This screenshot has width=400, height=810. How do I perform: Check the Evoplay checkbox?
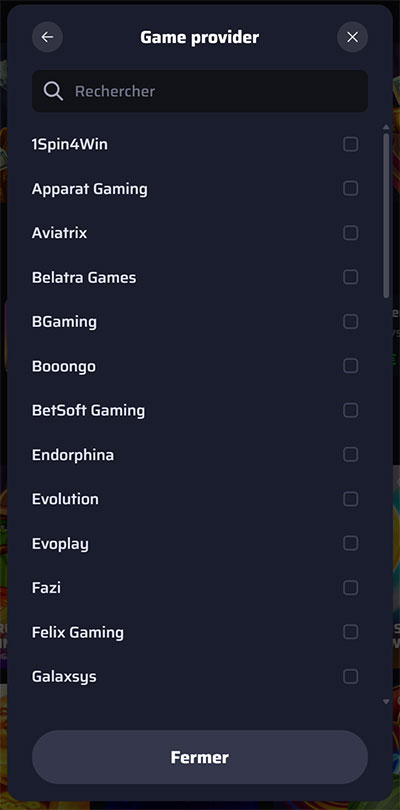[x=350, y=543]
